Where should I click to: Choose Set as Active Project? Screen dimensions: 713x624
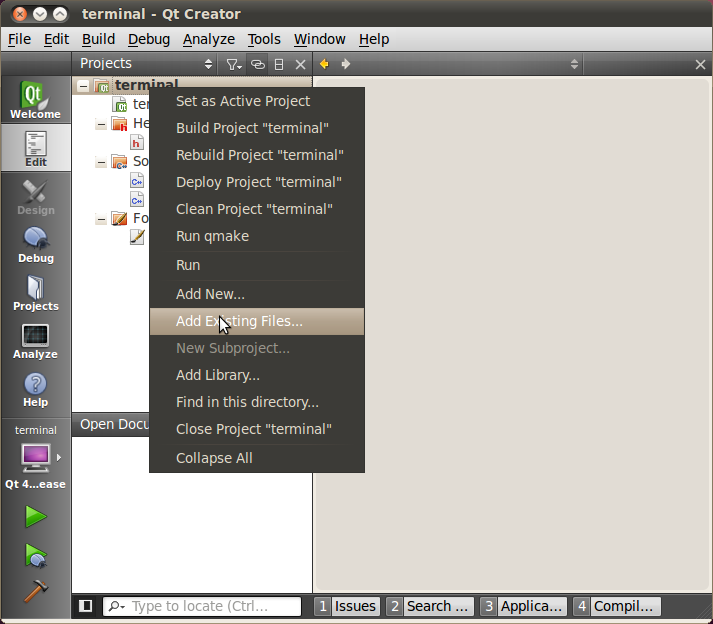(x=257, y=101)
